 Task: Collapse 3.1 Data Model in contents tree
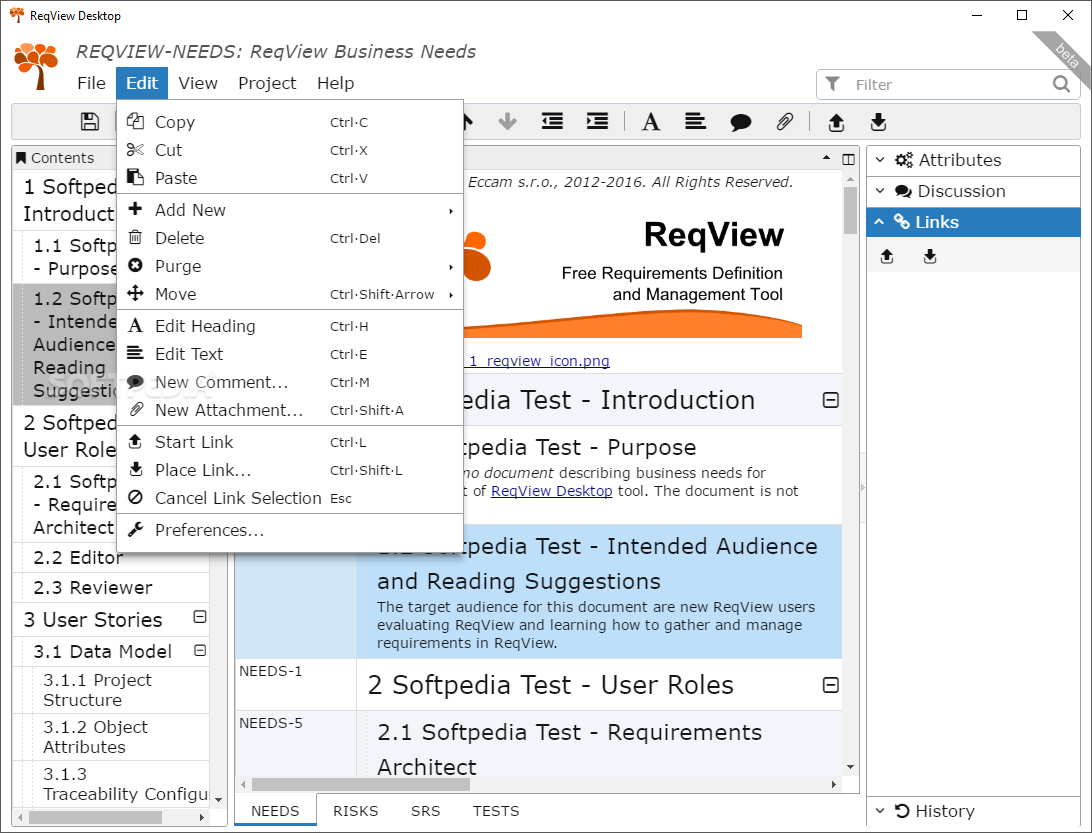coord(200,651)
